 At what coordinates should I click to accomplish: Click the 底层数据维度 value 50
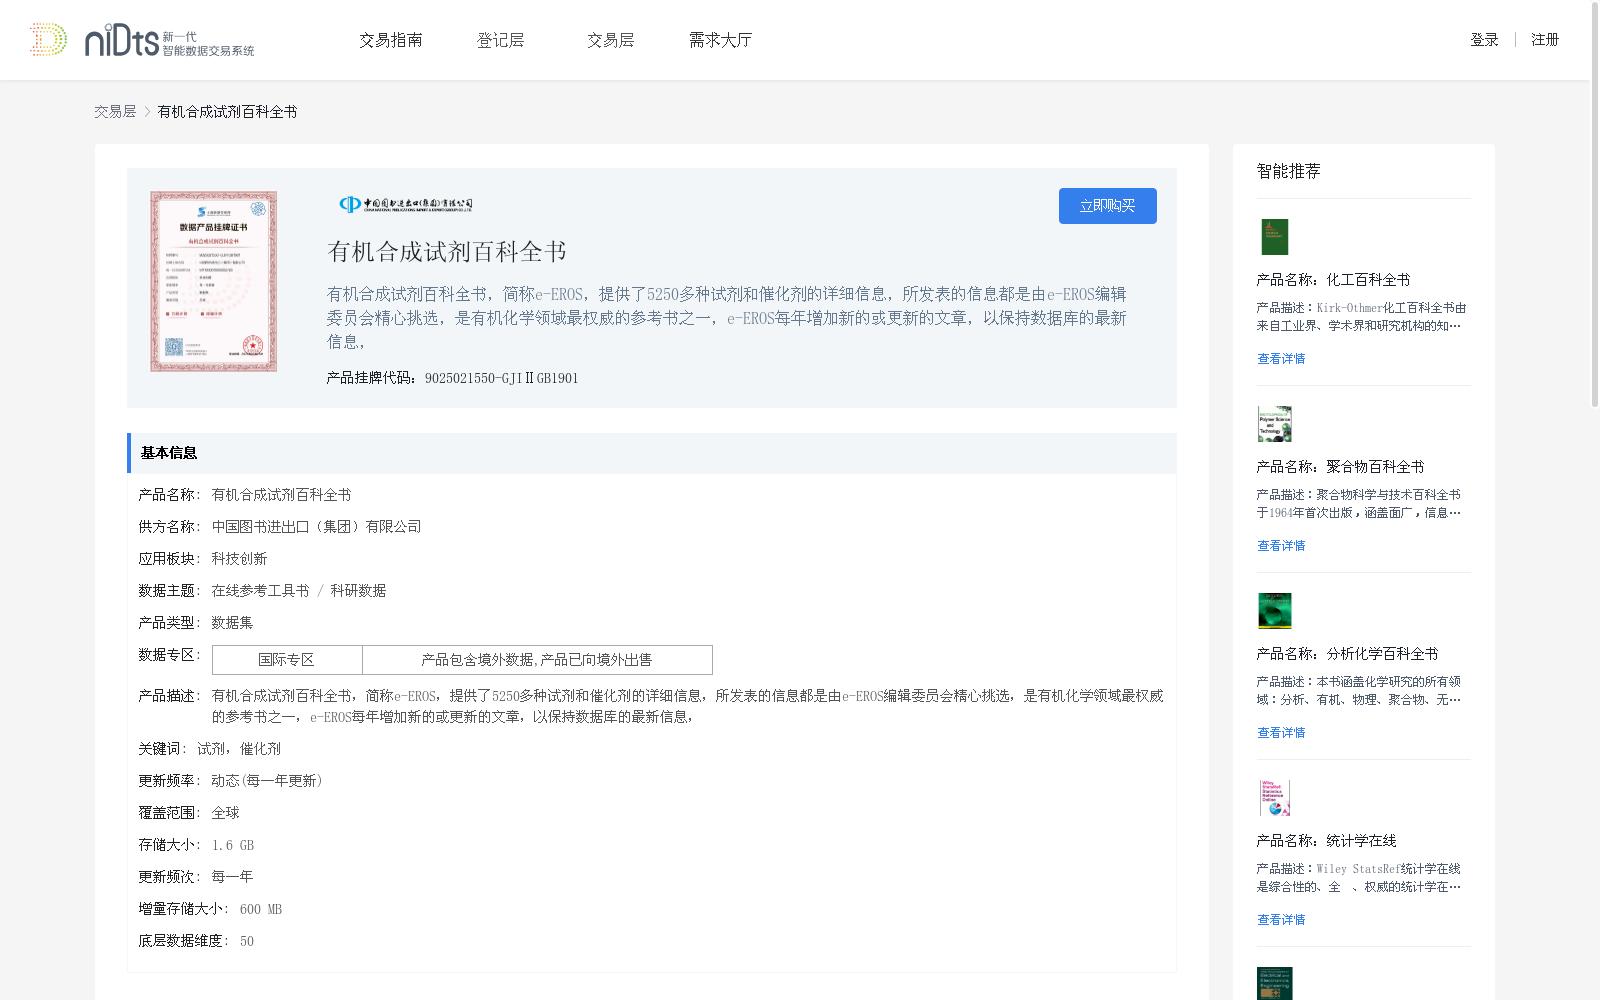(x=247, y=941)
